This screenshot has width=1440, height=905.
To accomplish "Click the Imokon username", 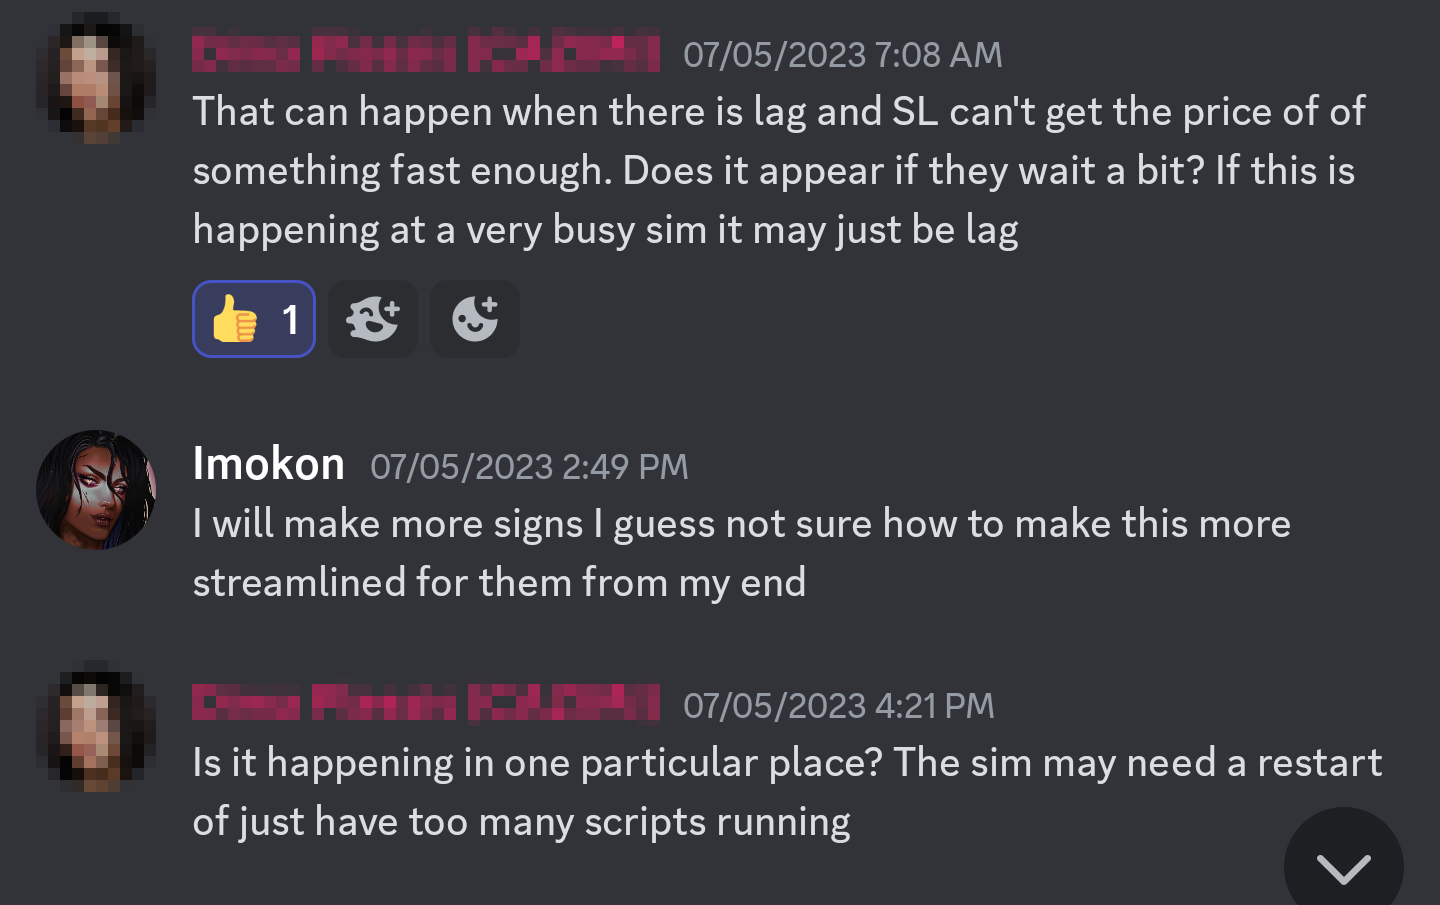I will coord(268,464).
